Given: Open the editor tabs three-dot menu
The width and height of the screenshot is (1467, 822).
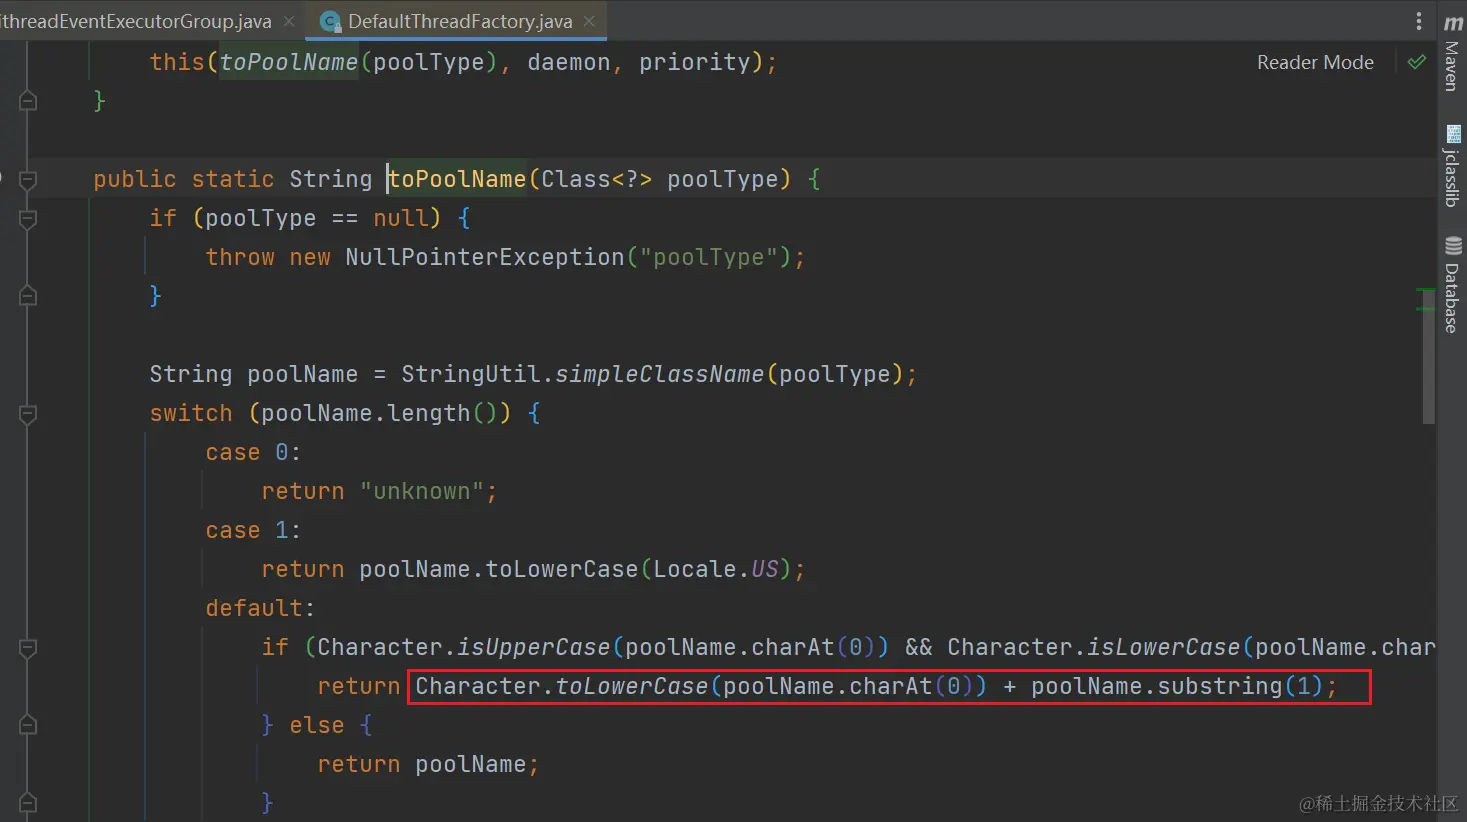Looking at the screenshot, I should pyautogui.click(x=1418, y=21).
